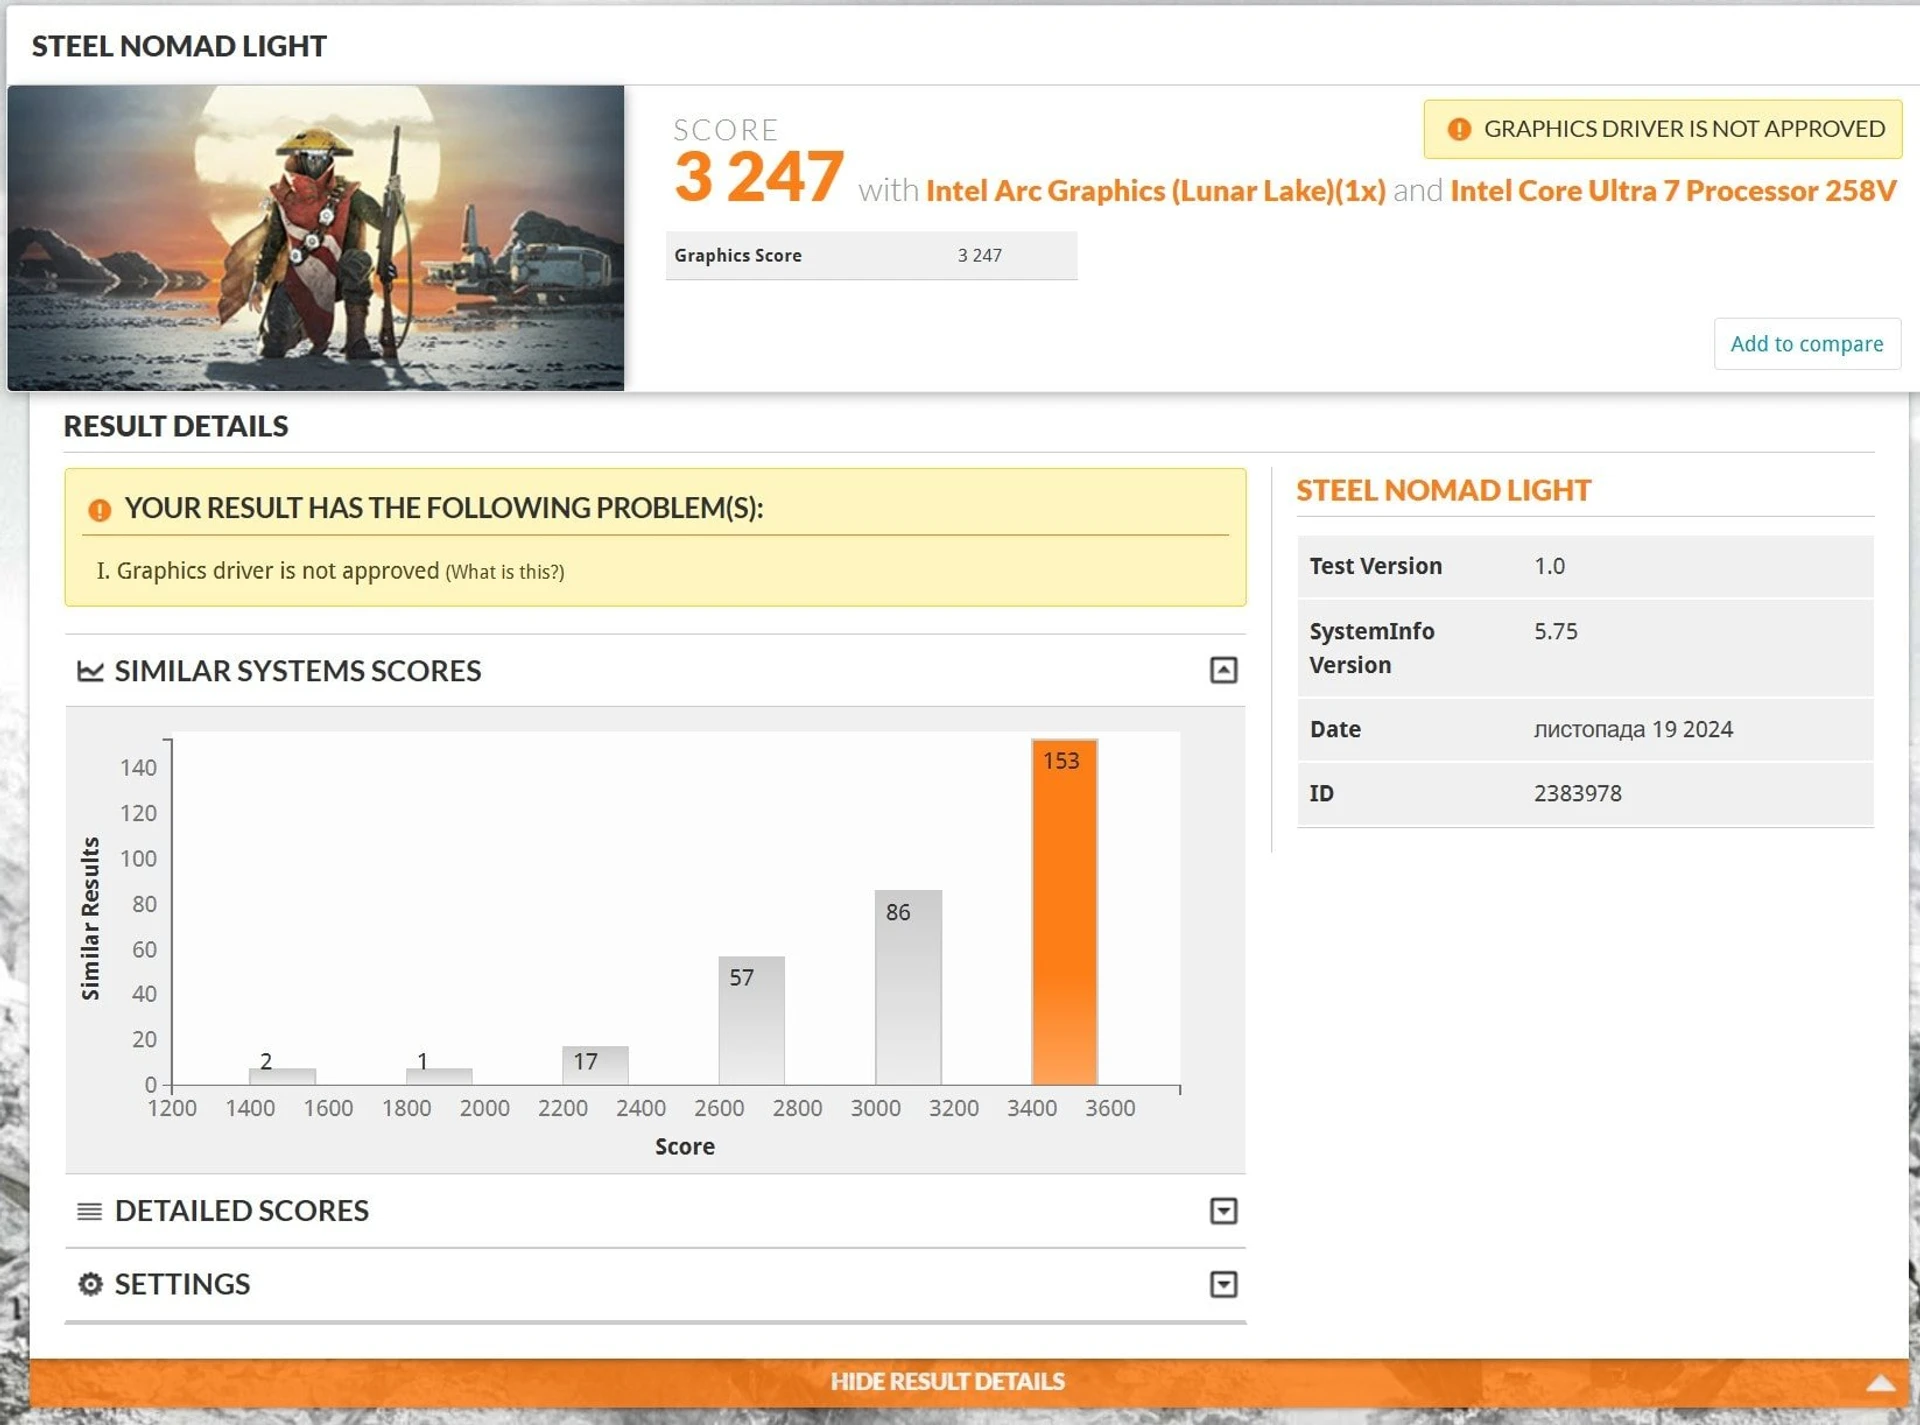Click the orange Steel Nomad Light sidebar heading
1920x1425 pixels.
1443,490
